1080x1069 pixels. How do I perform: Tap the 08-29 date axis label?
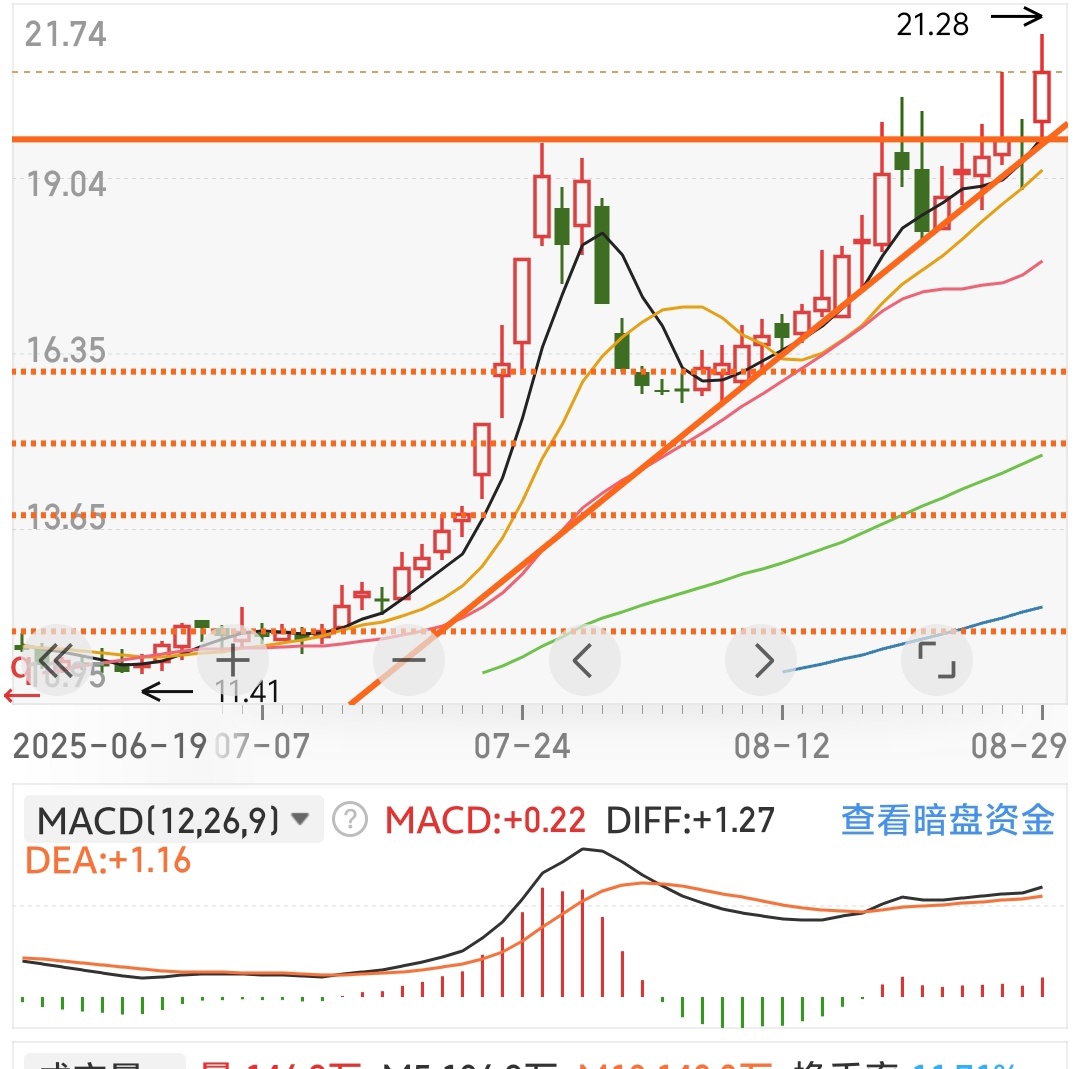click(x=1019, y=747)
